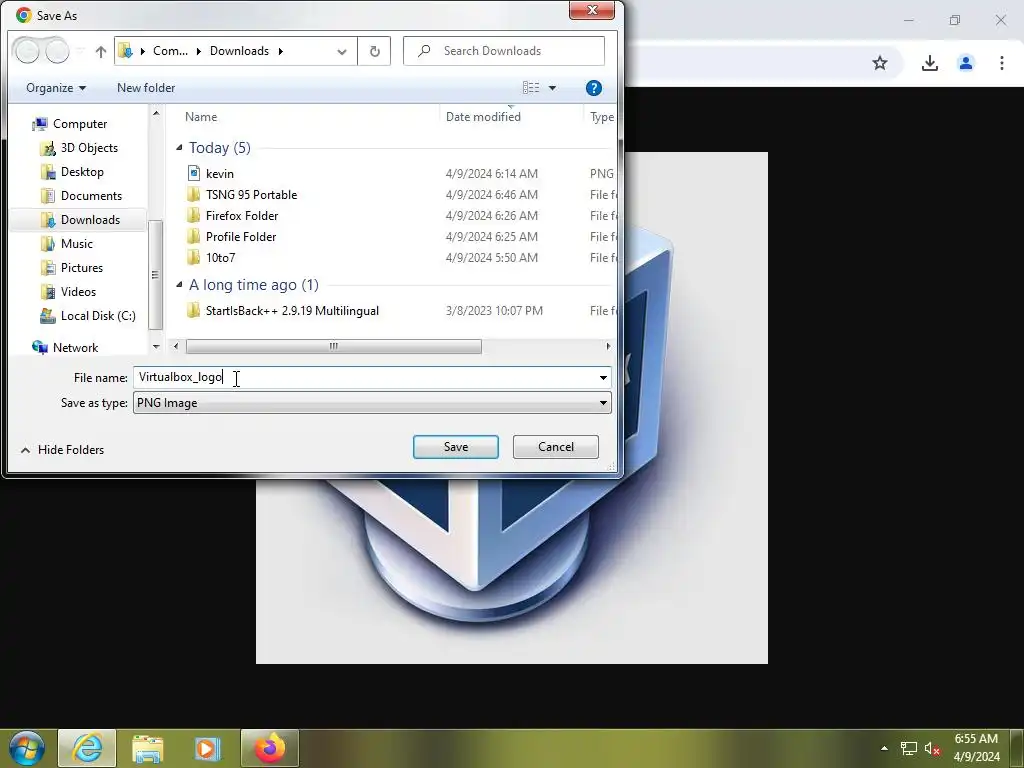Select TSNG 95 Portable folder
The image size is (1024, 768).
251,195
